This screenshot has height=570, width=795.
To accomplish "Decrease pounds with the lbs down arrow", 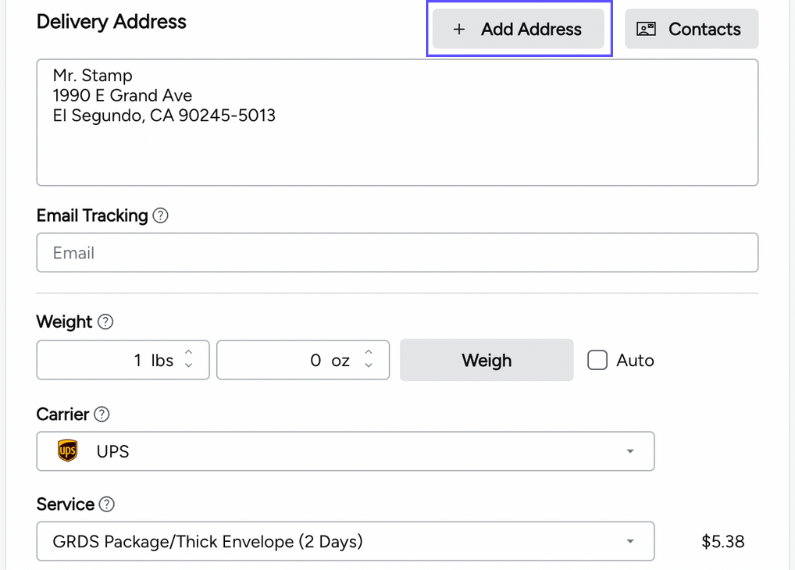I will point(190,366).
